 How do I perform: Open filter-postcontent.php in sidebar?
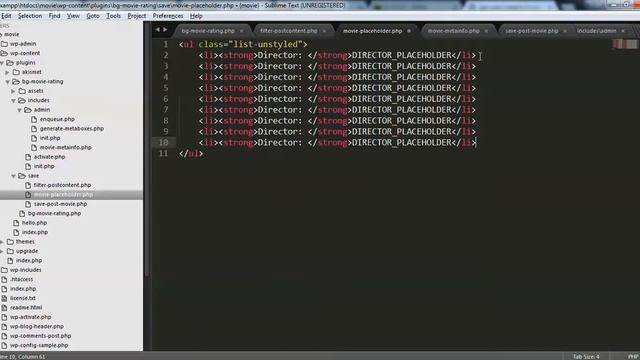[62, 185]
